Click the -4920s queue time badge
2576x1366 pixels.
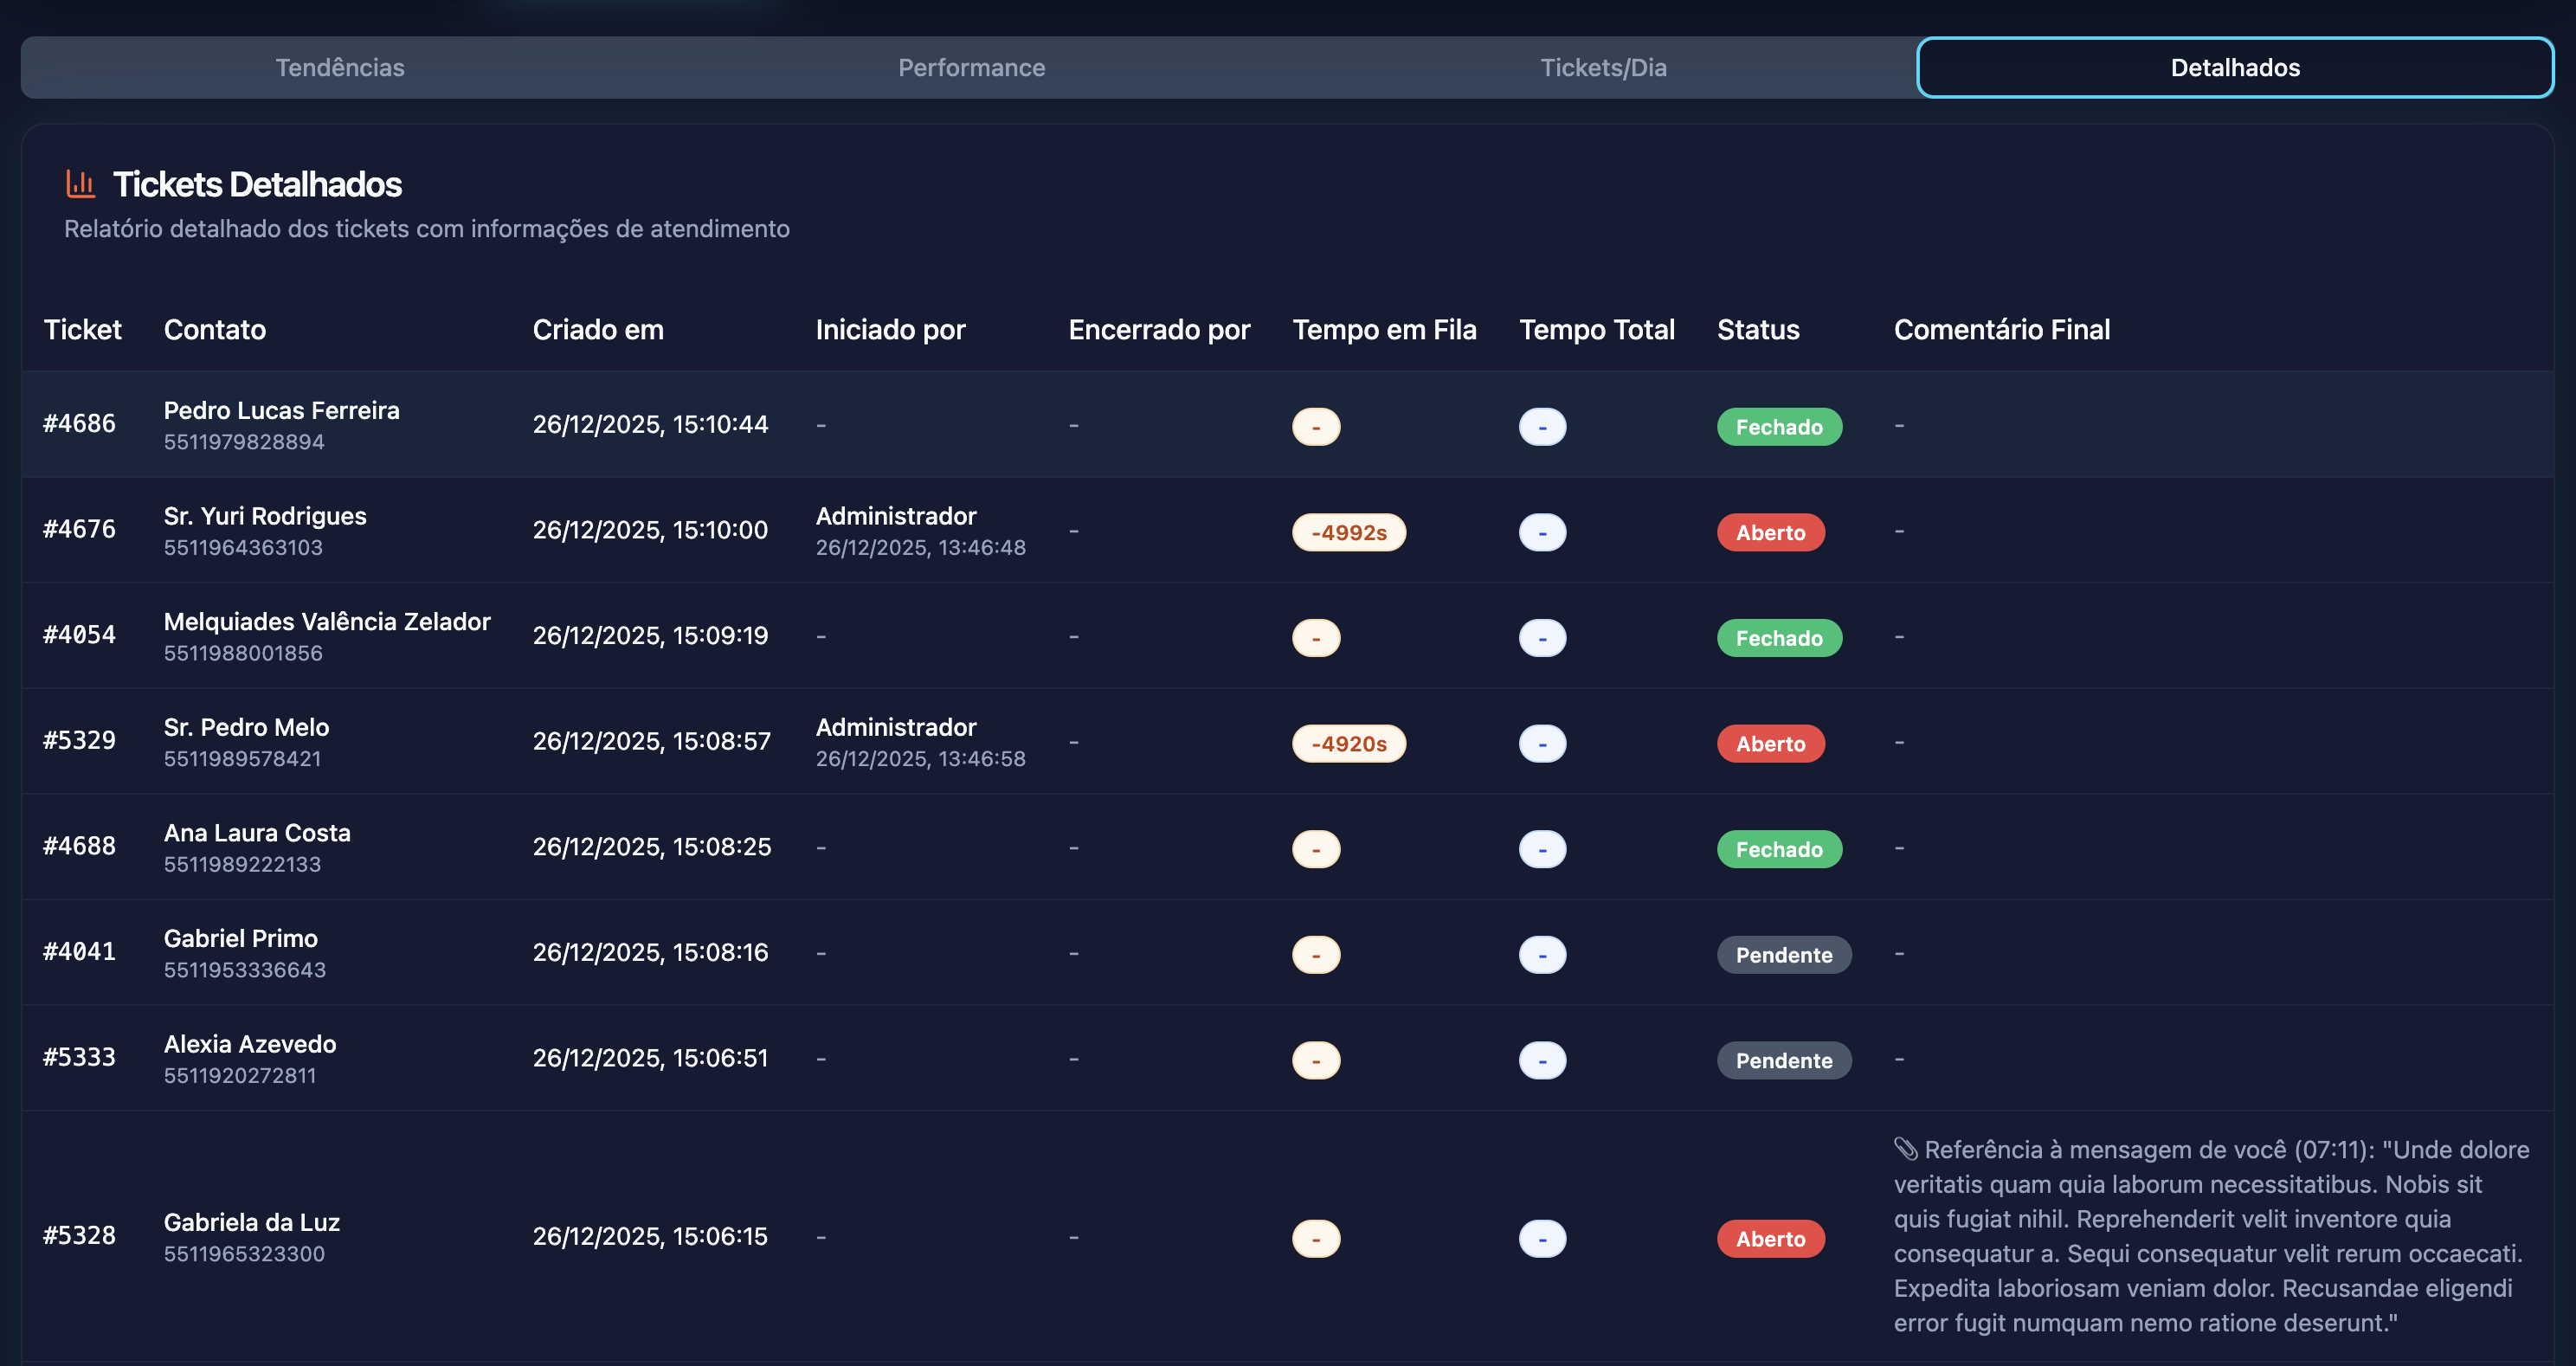click(x=1348, y=743)
